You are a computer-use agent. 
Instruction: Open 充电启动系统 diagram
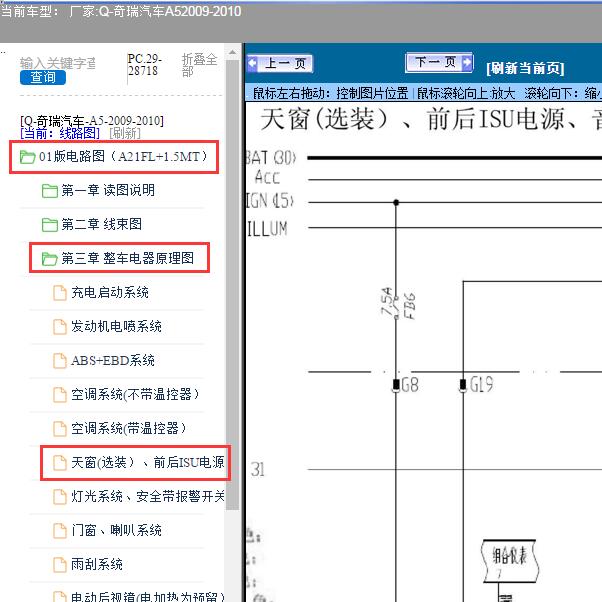click(x=110, y=293)
